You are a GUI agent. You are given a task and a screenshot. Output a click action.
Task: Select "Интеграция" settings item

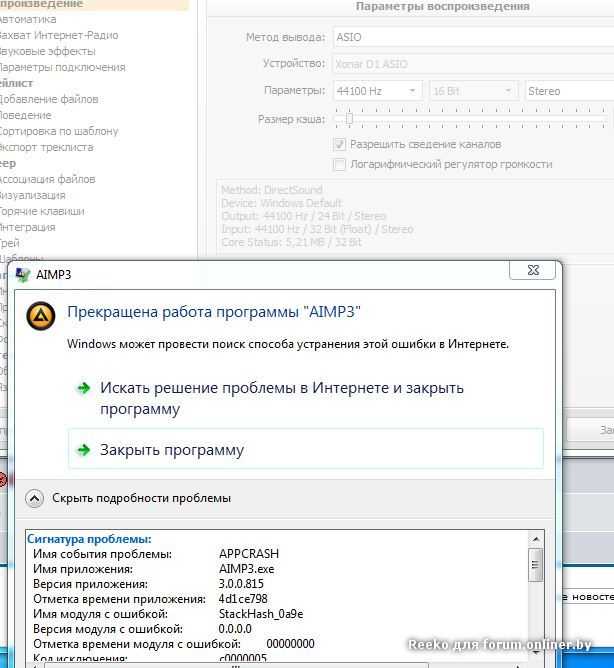[28, 227]
